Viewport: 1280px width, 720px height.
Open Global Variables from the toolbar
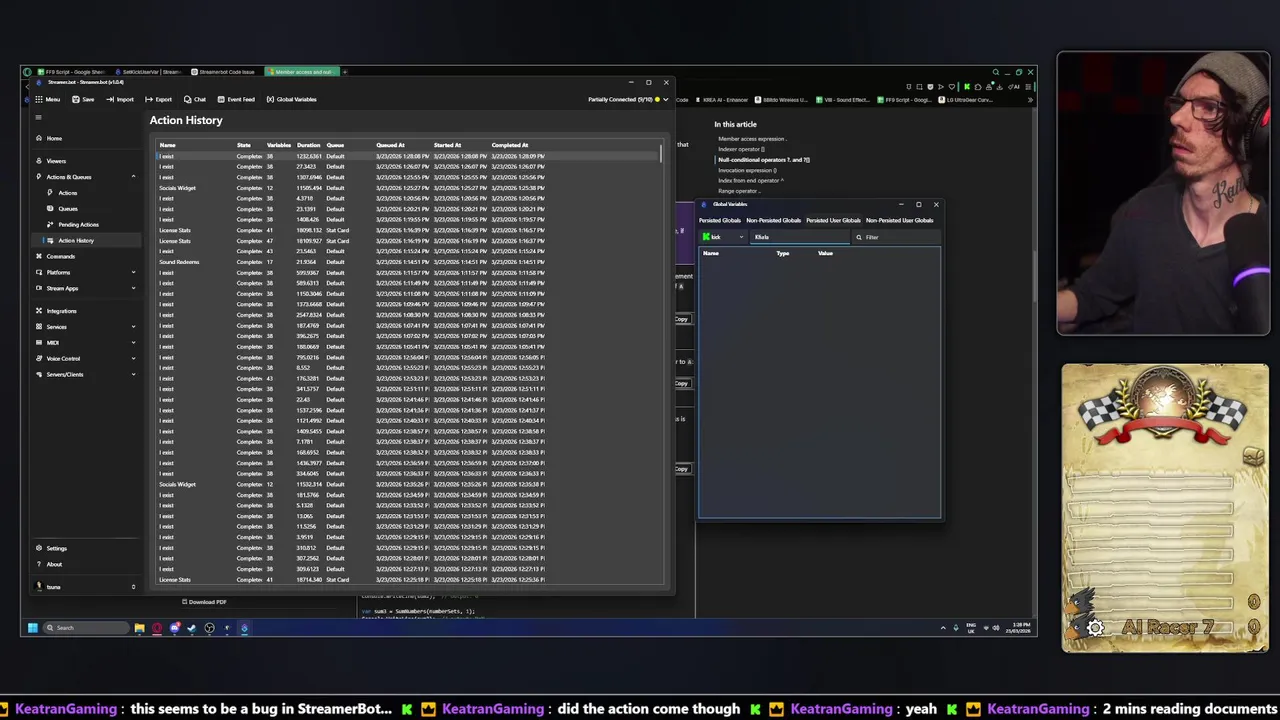(x=292, y=99)
